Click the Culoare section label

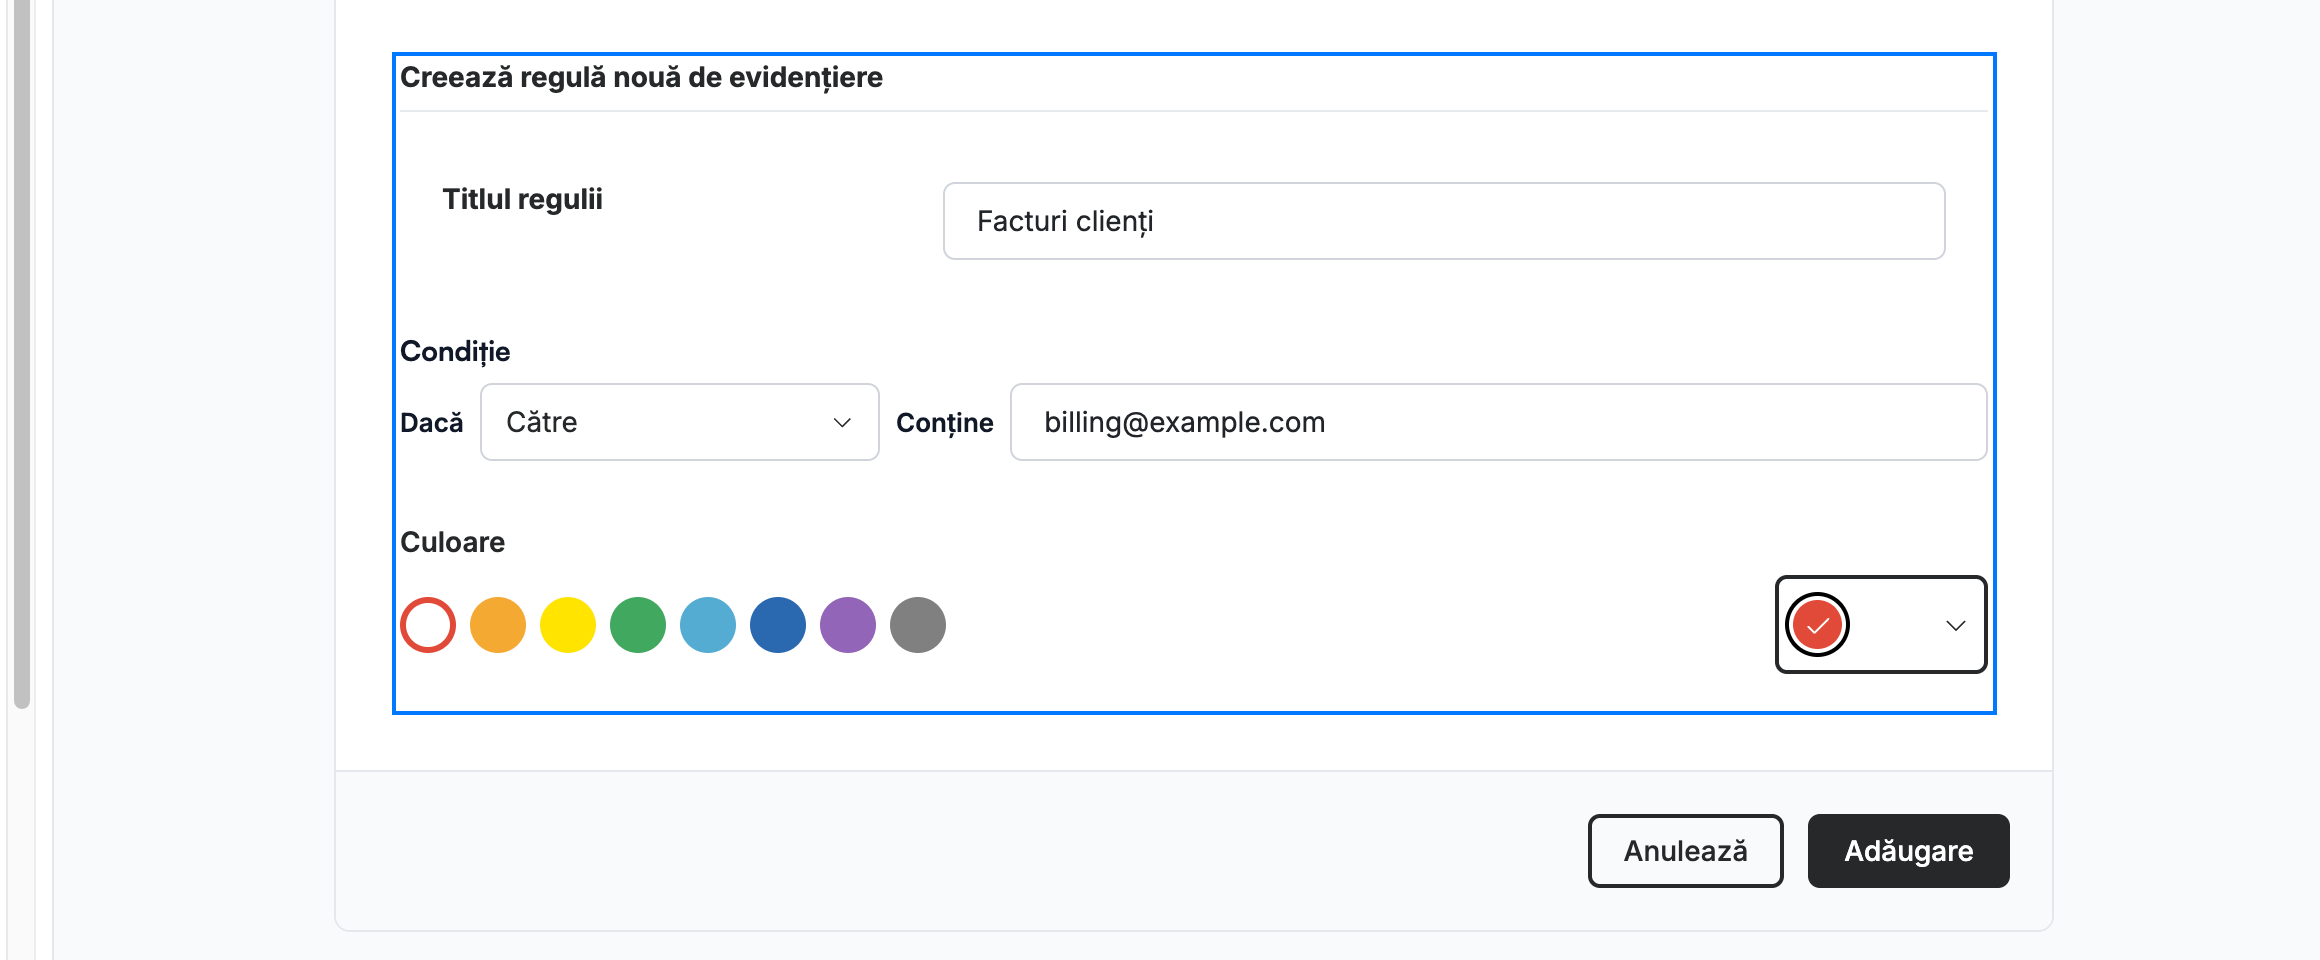(x=452, y=542)
